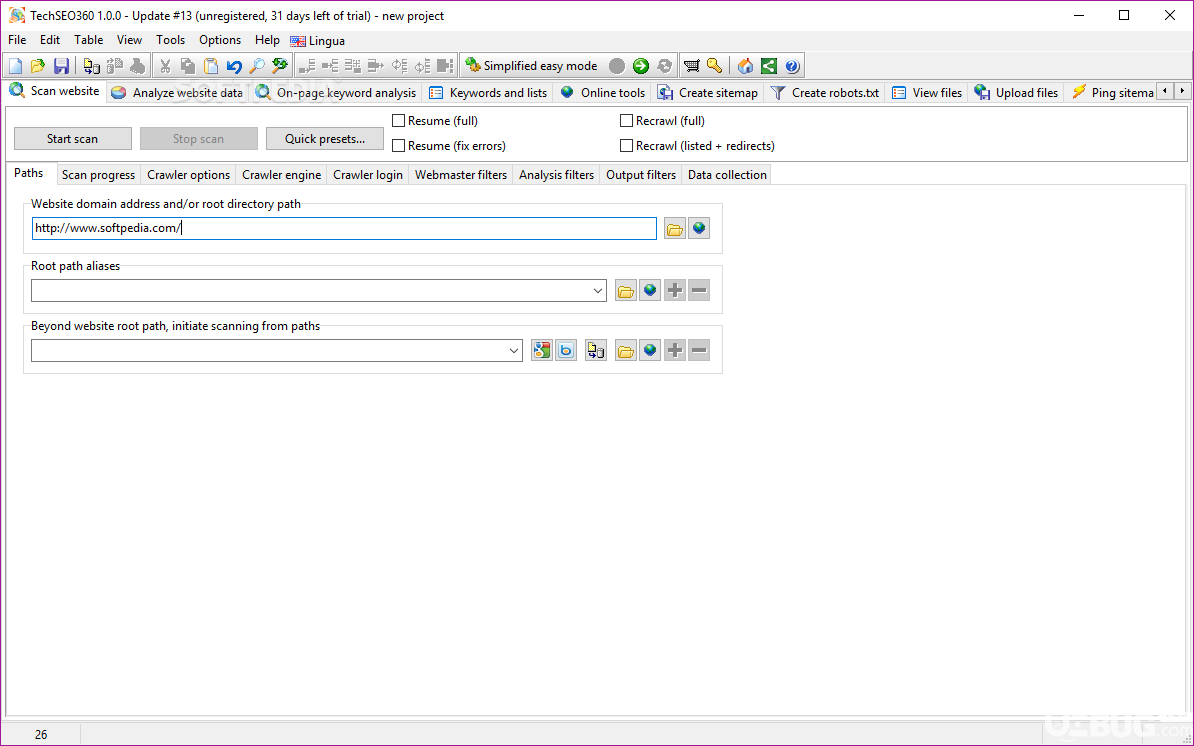Click folder icon in Root path aliases
The image size is (1194, 746).
point(626,290)
